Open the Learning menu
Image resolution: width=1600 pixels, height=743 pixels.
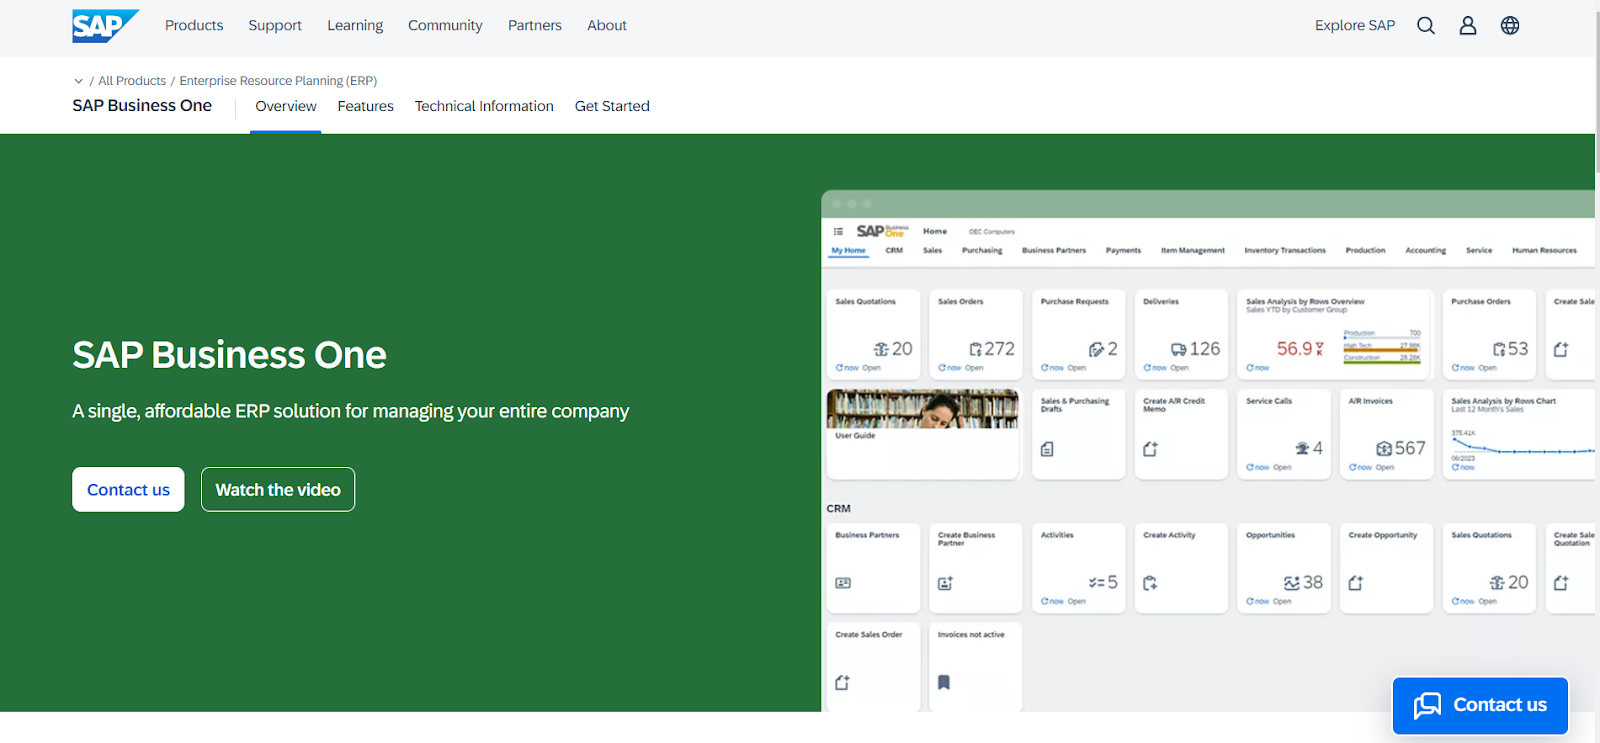355,26
